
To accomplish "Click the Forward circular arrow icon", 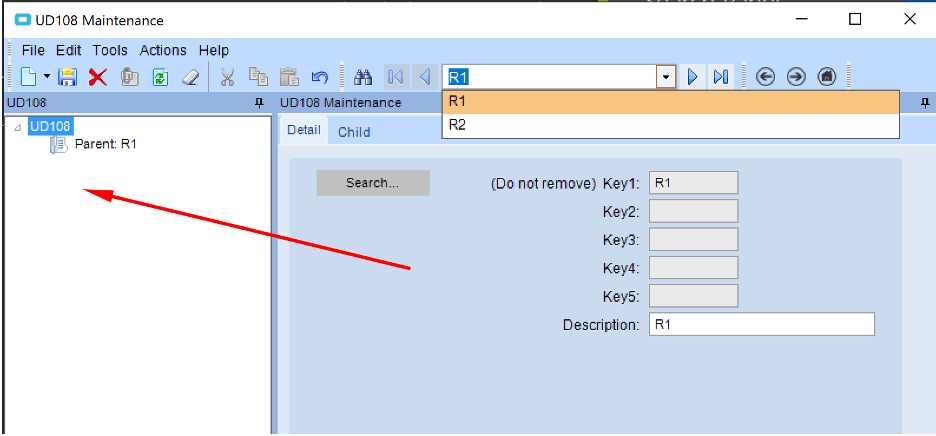I will coord(796,77).
